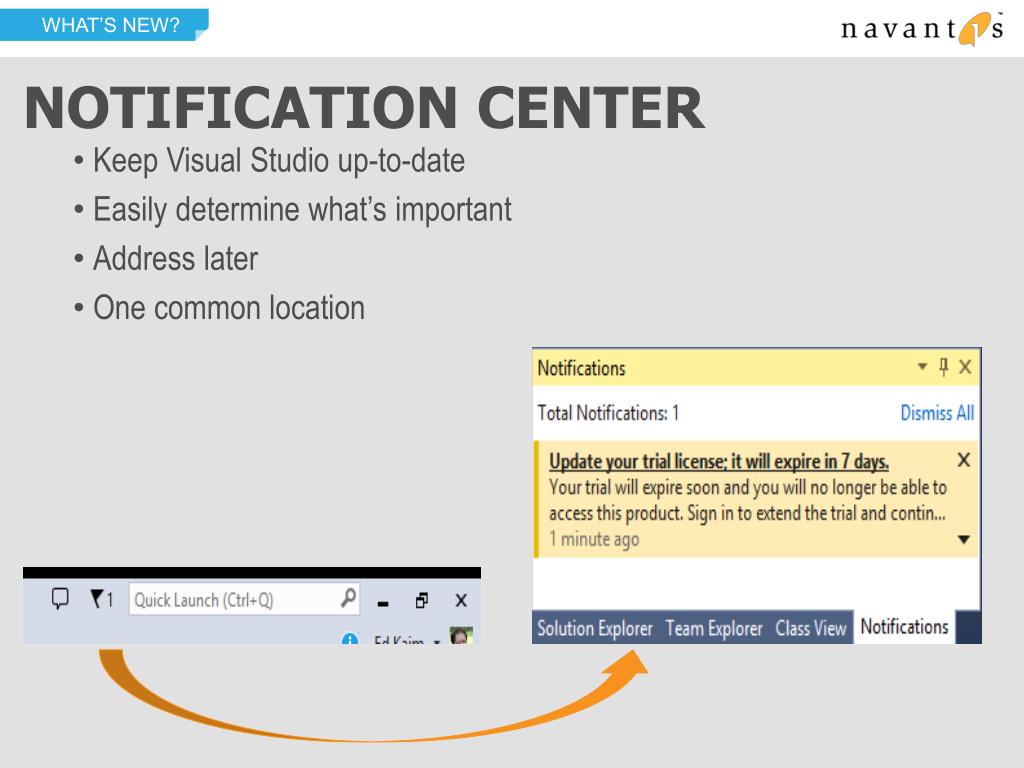Click the WHAT'S NEW? banner label
The width and height of the screenshot is (1024, 768).
[x=110, y=25]
